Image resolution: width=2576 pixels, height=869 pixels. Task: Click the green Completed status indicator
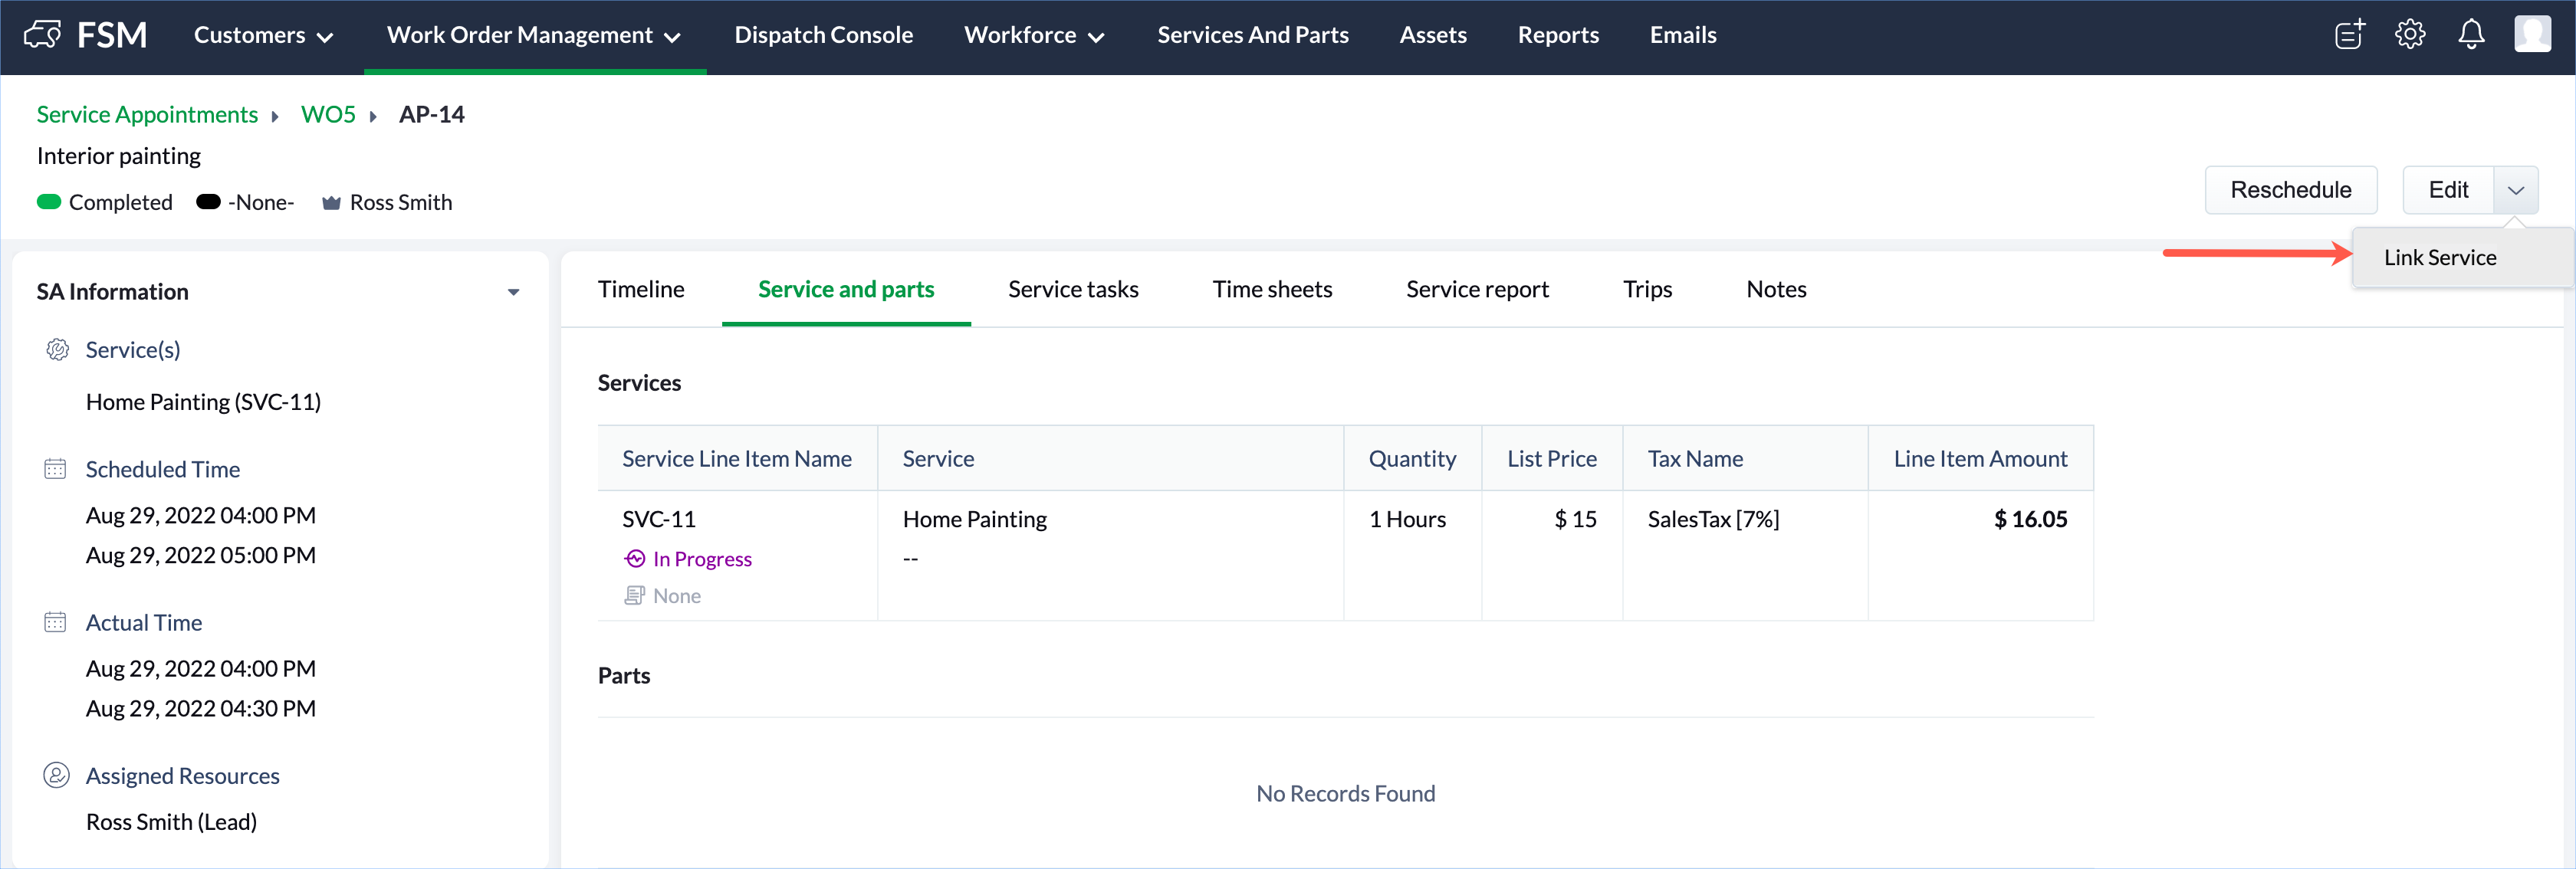click(49, 202)
